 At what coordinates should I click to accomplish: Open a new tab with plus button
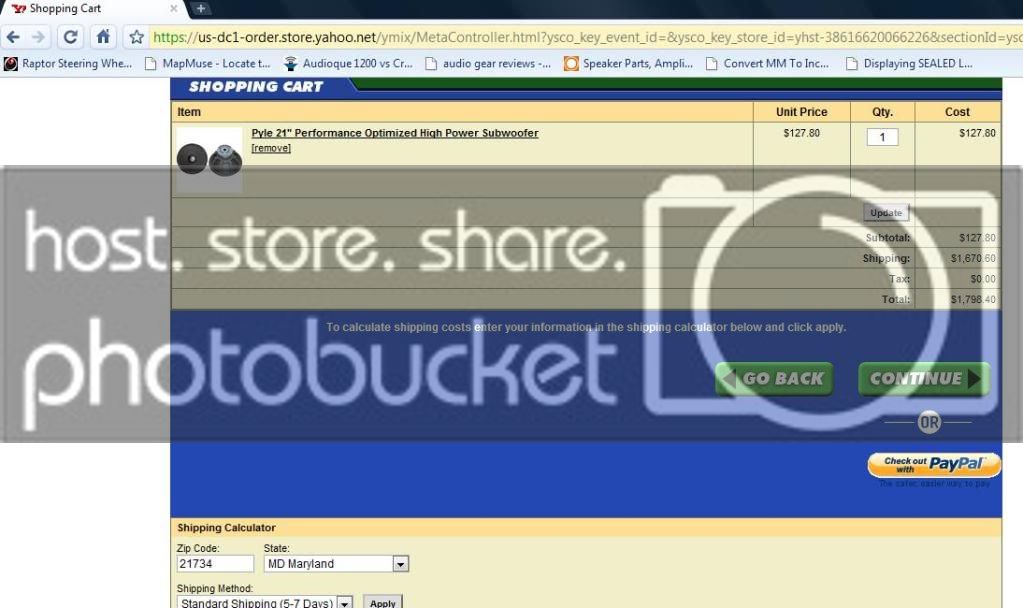pyautogui.click(x=201, y=8)
